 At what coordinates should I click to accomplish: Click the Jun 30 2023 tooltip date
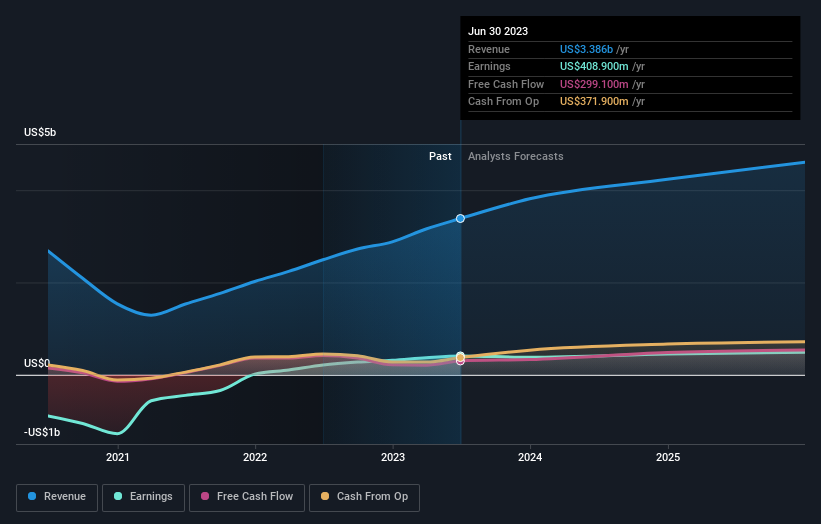click(x=498, y=31)
